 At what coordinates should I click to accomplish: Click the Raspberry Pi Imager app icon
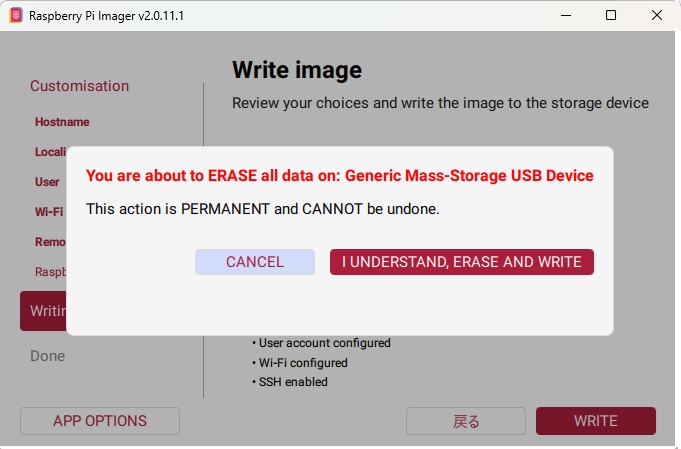click(16, 15)
